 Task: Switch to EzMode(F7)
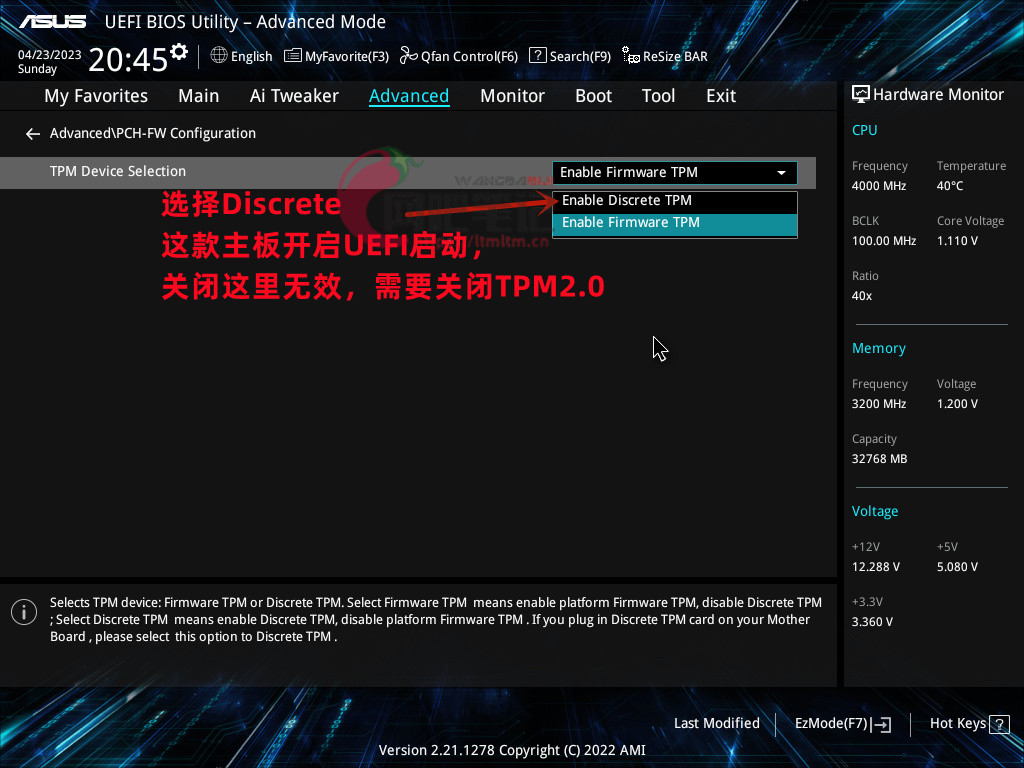pyautogui.click(x=831, y=724)
